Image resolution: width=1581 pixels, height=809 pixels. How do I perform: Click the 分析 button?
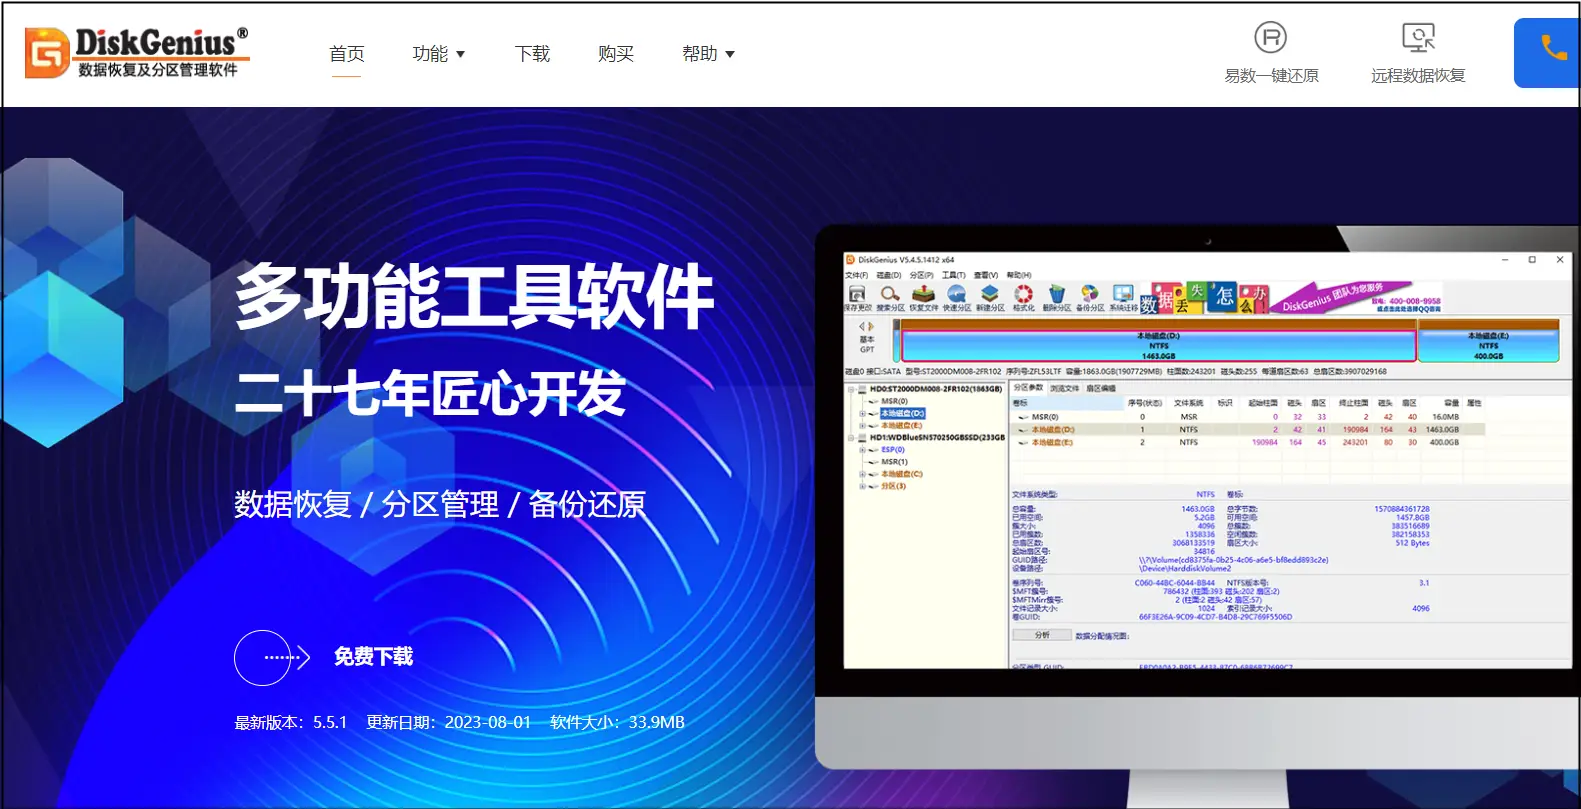(x=1041, y=635)
